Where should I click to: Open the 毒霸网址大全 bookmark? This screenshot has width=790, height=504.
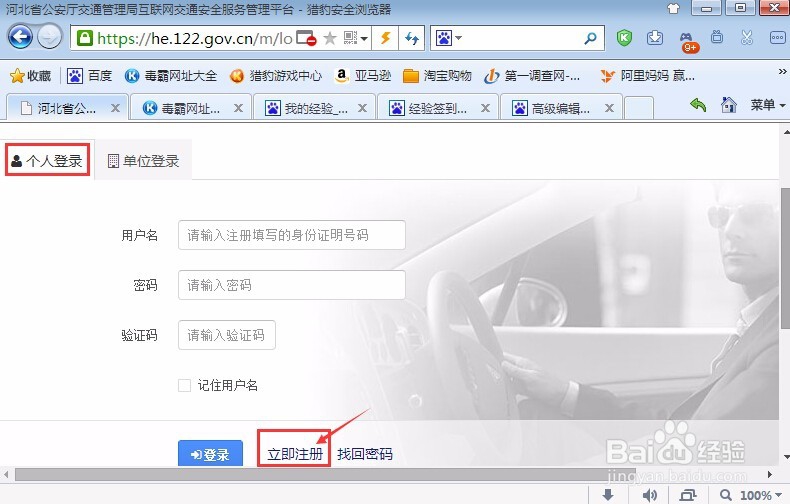(x=170, y=76)
